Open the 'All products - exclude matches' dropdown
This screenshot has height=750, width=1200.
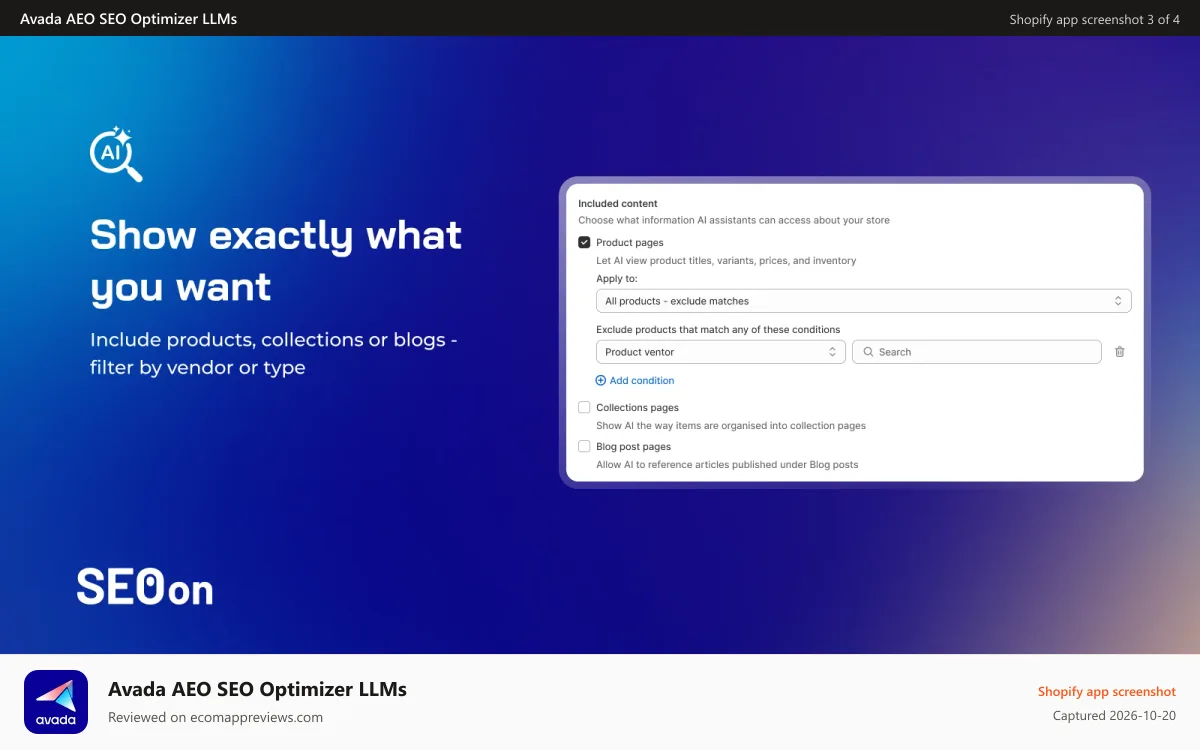863,301
